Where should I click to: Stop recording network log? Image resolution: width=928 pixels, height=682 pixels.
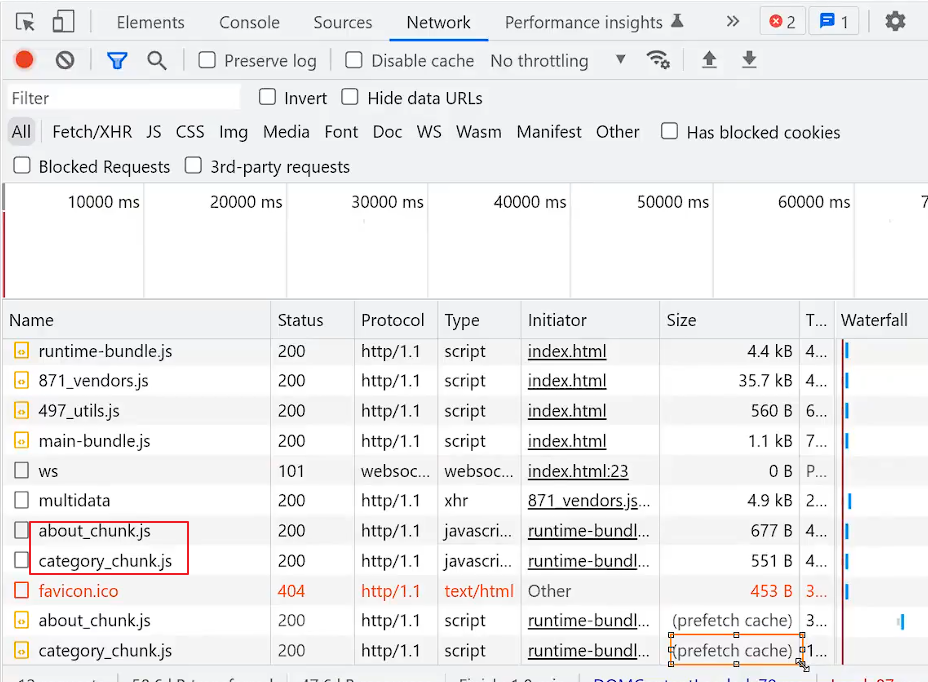(x=25, y=60)
